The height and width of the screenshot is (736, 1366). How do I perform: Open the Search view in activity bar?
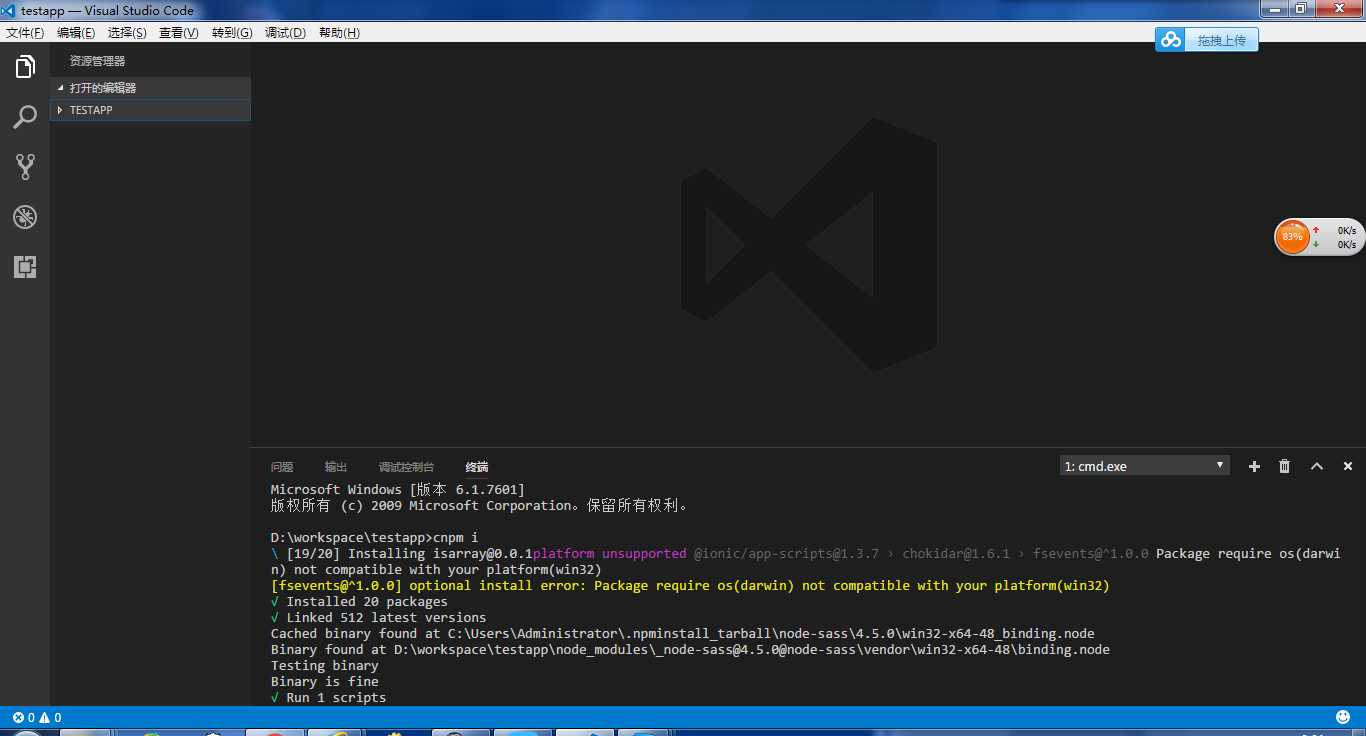point(25,117)
